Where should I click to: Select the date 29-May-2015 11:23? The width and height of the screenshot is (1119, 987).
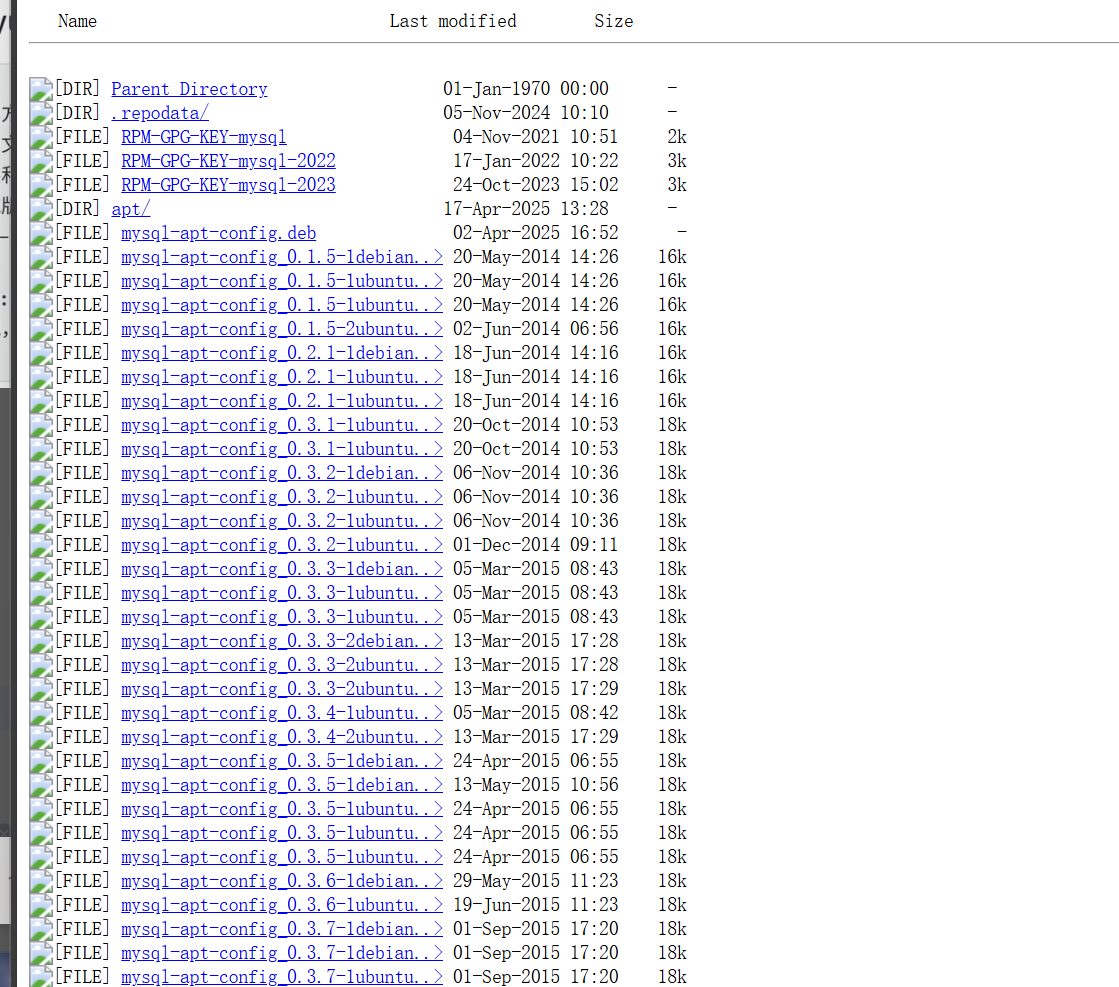point(536,881)
